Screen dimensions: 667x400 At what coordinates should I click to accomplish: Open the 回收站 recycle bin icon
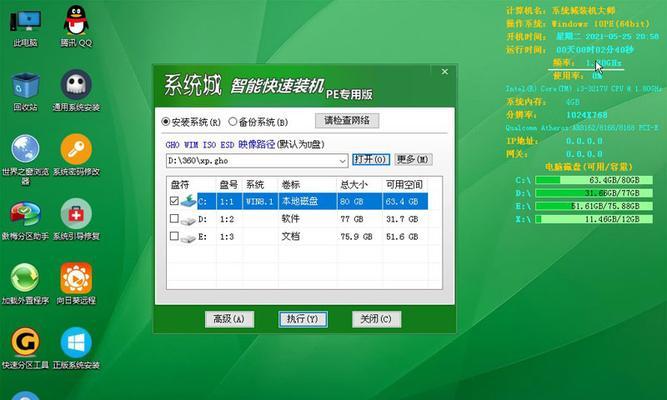tap(26, 87)
